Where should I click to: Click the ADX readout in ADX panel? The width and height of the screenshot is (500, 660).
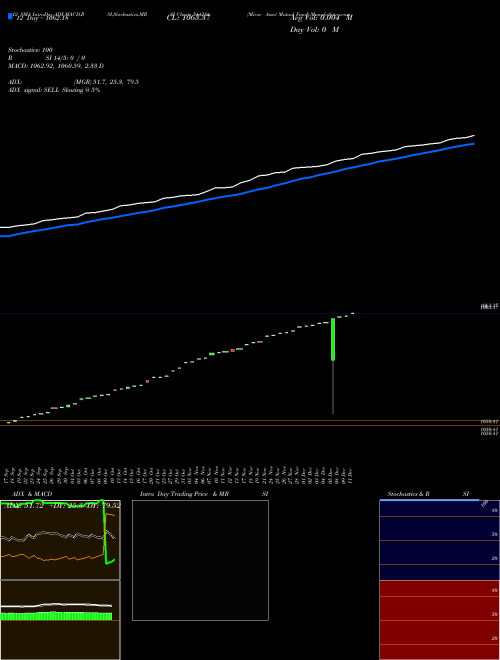coord(62,506)
